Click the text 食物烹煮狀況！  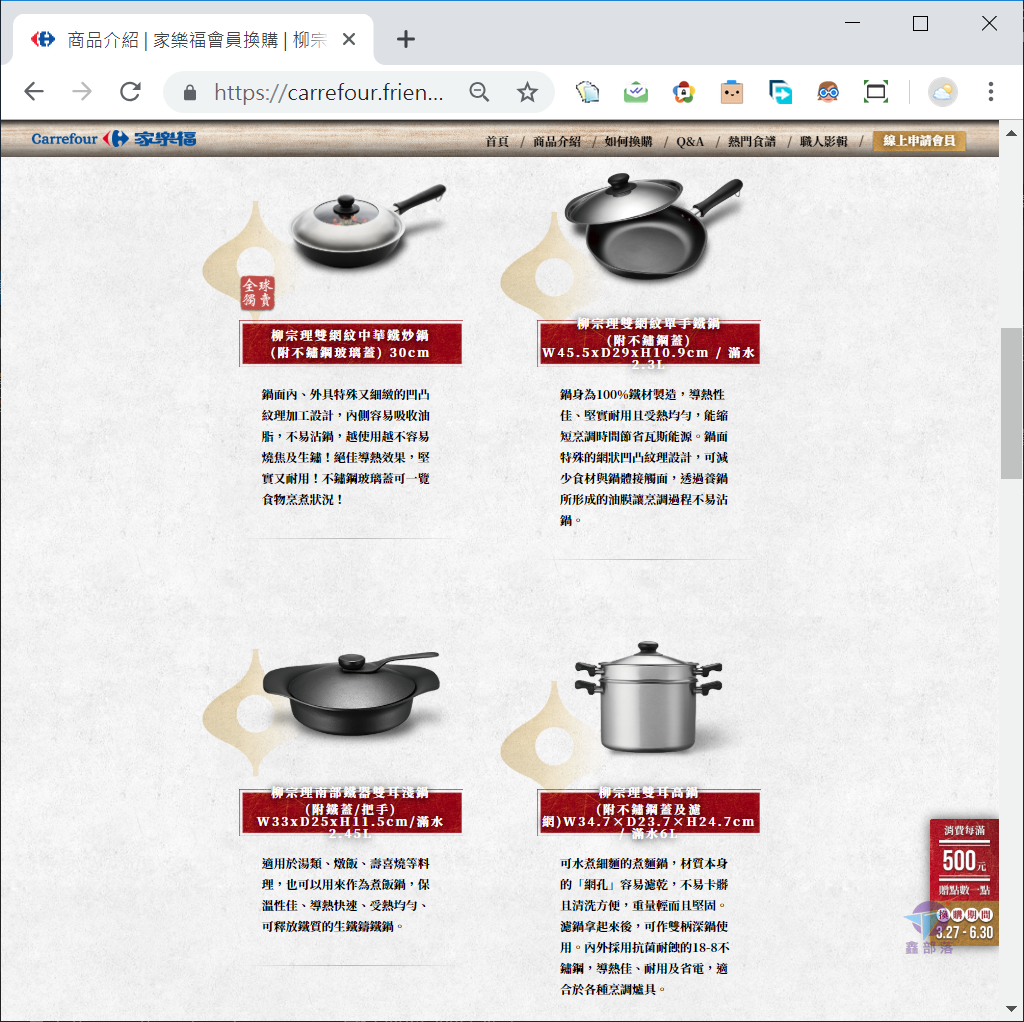tap(303, 500)
